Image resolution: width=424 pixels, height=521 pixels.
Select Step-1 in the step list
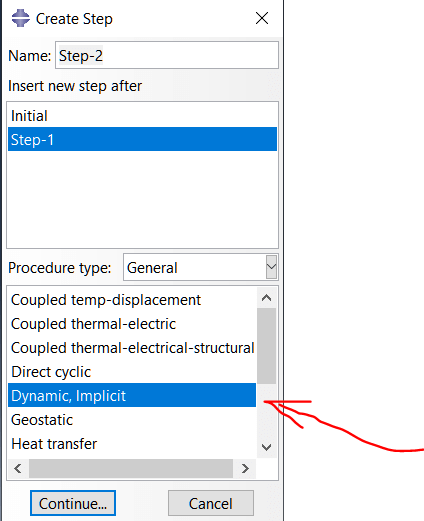(x=142, y=139)
